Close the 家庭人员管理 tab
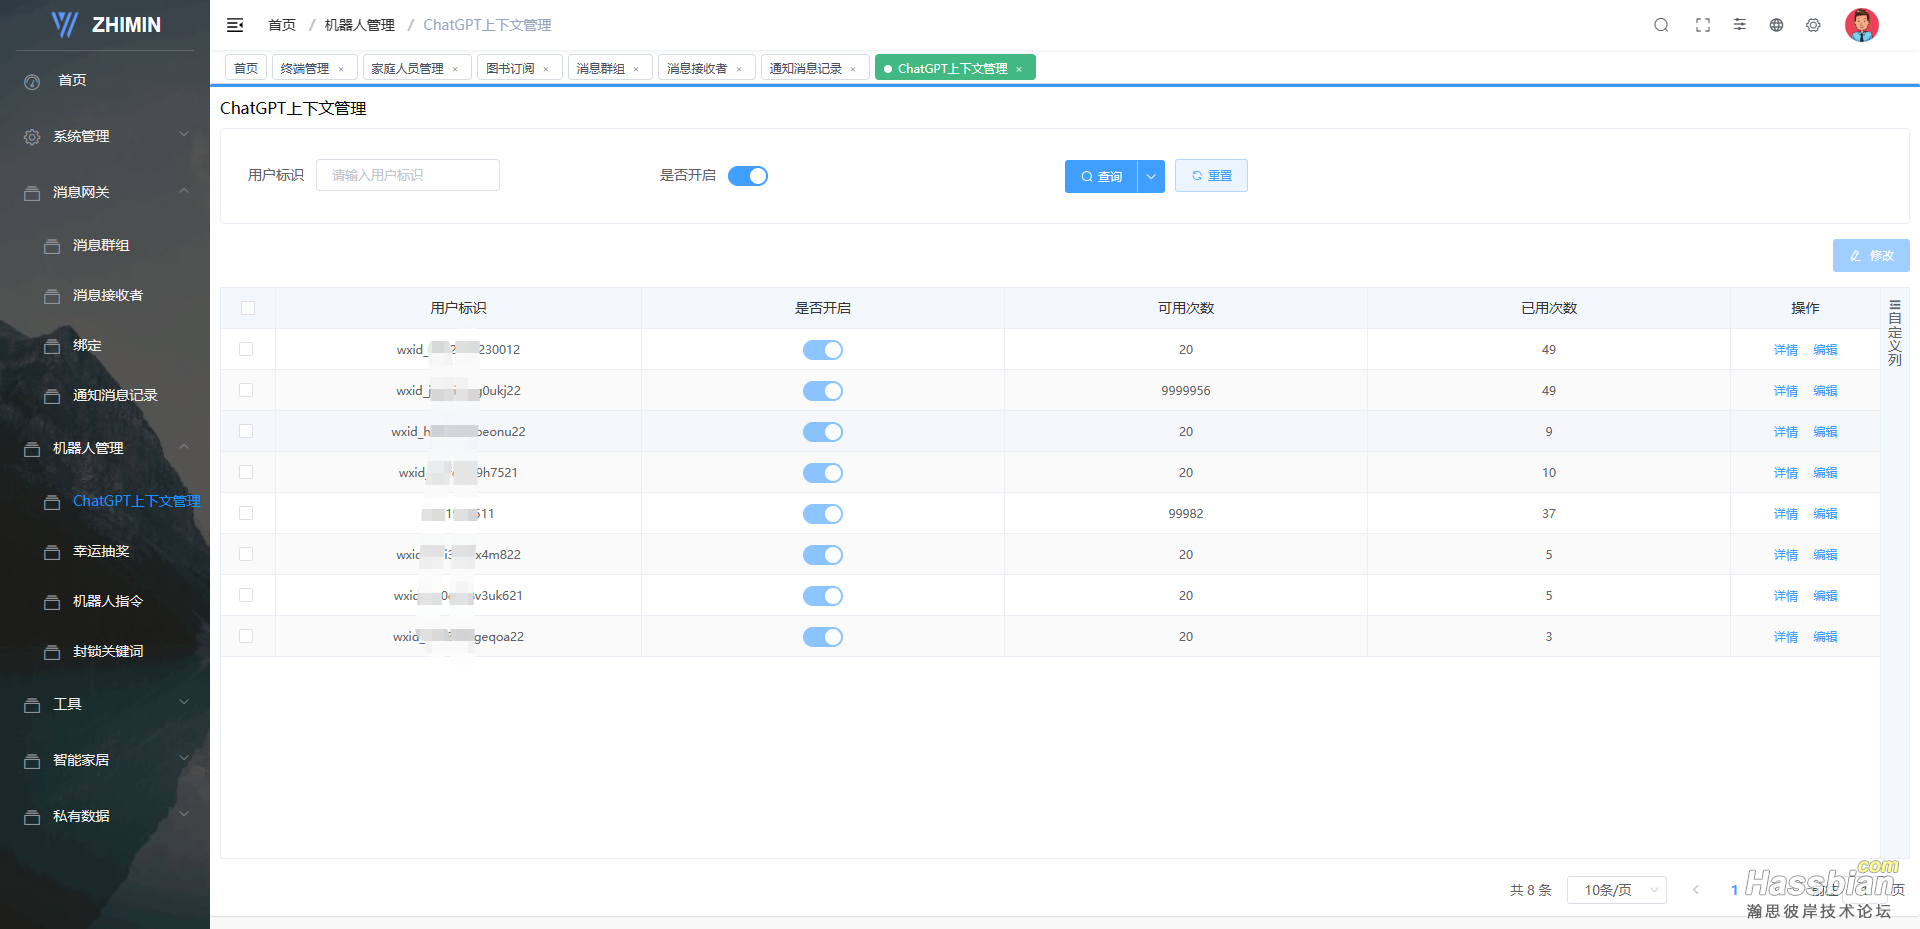The width and height of the screenshot is (1920, 929). [x=455, y=69]
